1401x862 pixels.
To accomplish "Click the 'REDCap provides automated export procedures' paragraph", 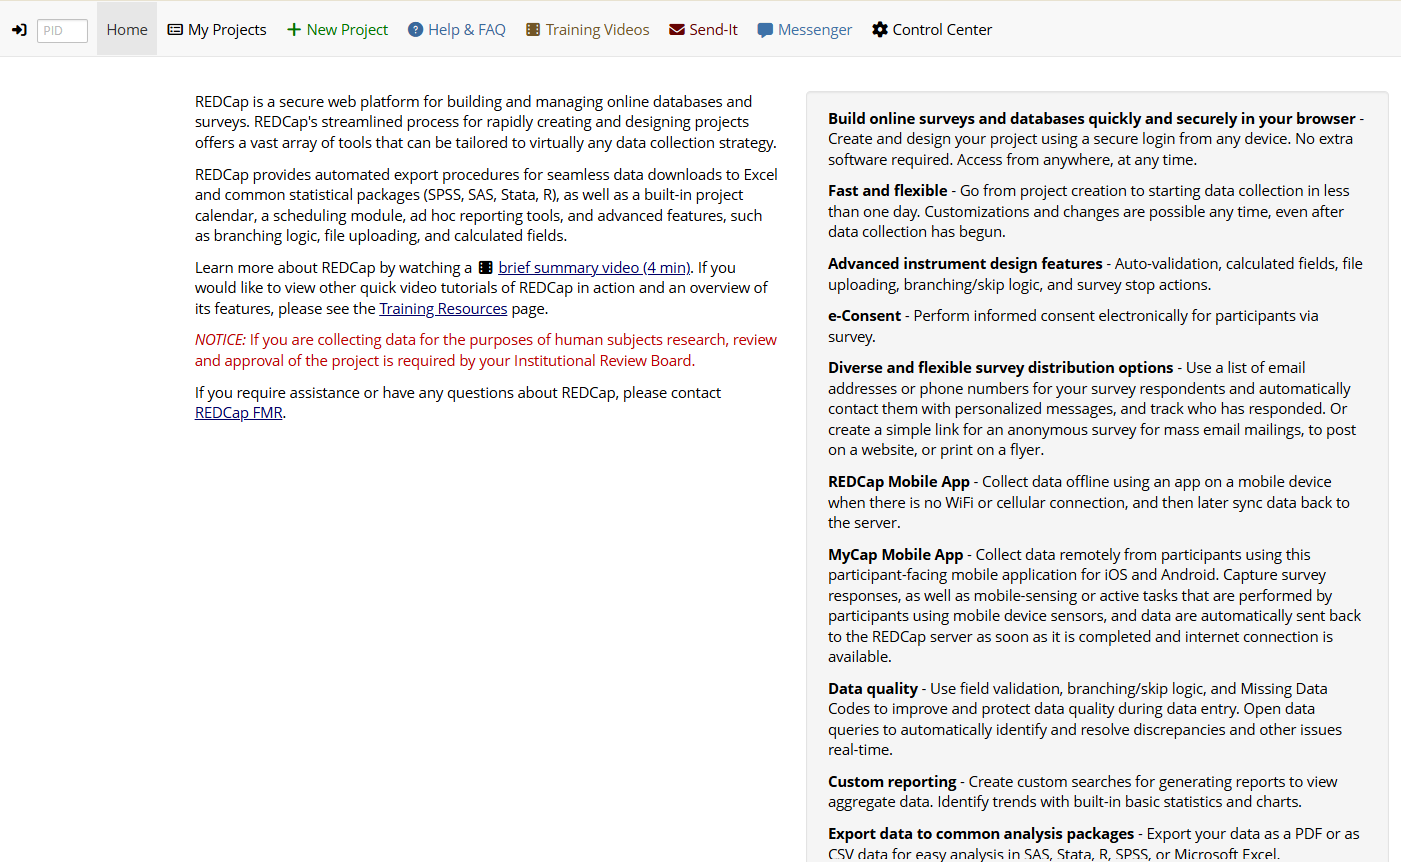I will (486, 205).
